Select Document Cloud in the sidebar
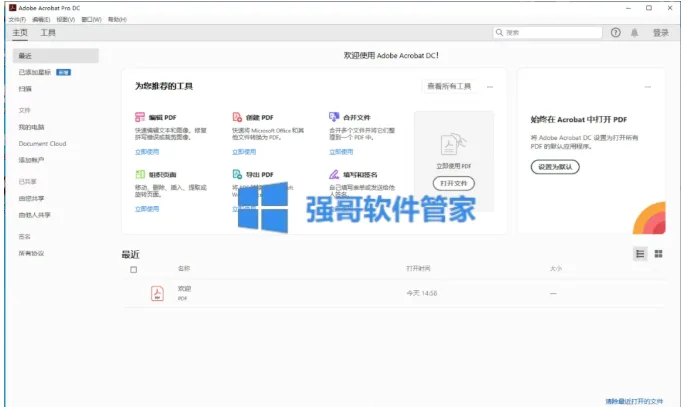The height and width of the screenshot is (407, 681). [42, 144]
